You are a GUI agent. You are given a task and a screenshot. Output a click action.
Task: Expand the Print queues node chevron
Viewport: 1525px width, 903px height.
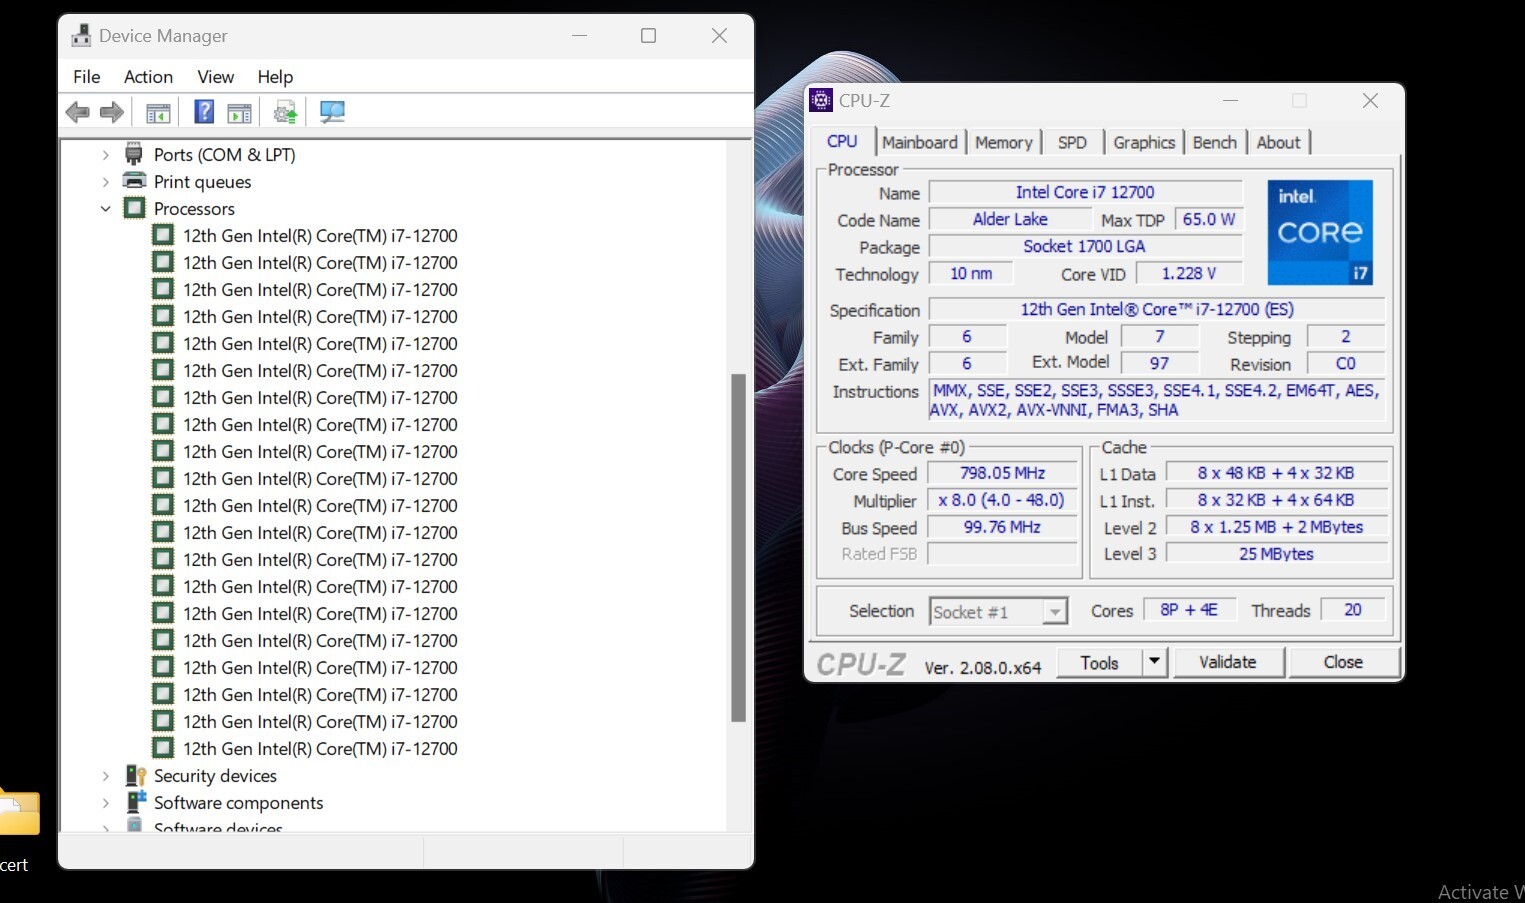[106, 182]
